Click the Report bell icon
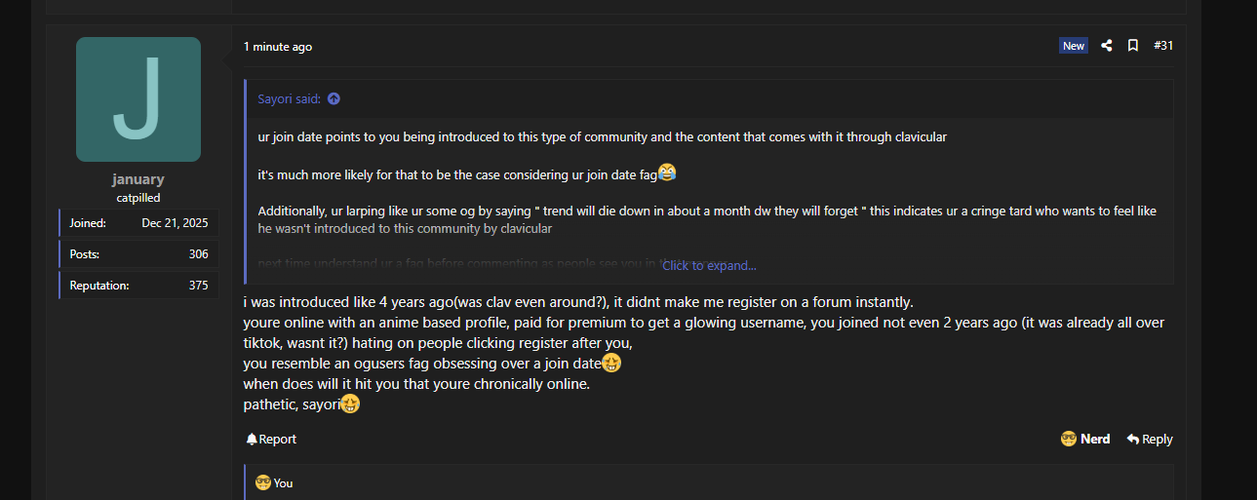 [x=251, y=439]
